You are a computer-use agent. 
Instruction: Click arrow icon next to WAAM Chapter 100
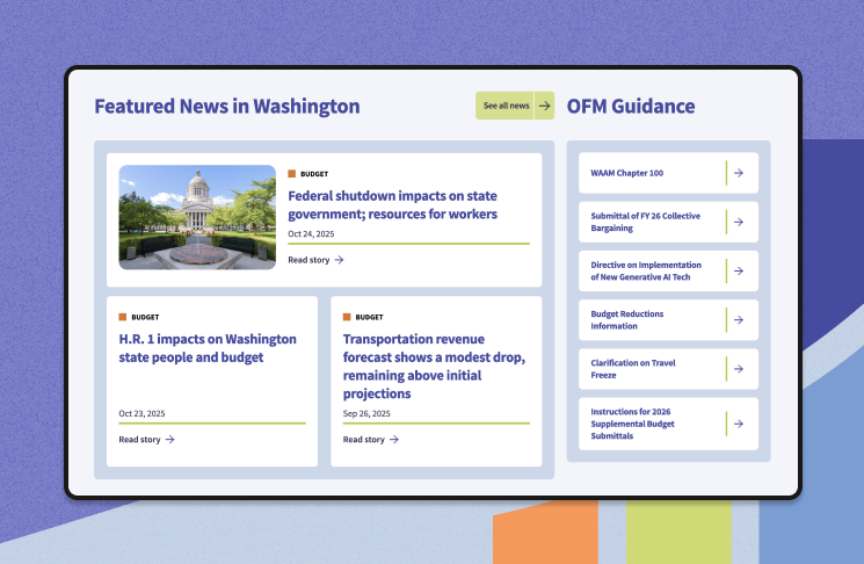tap(738, 173)
